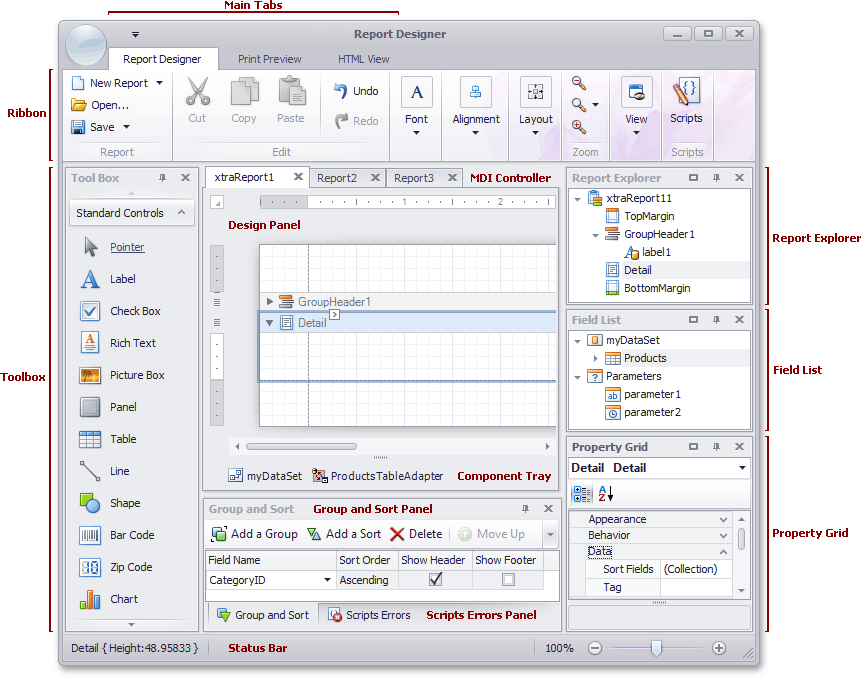861x678 pixels.
Task: Pin the Tool Box panel
Action: coord(163,177)
